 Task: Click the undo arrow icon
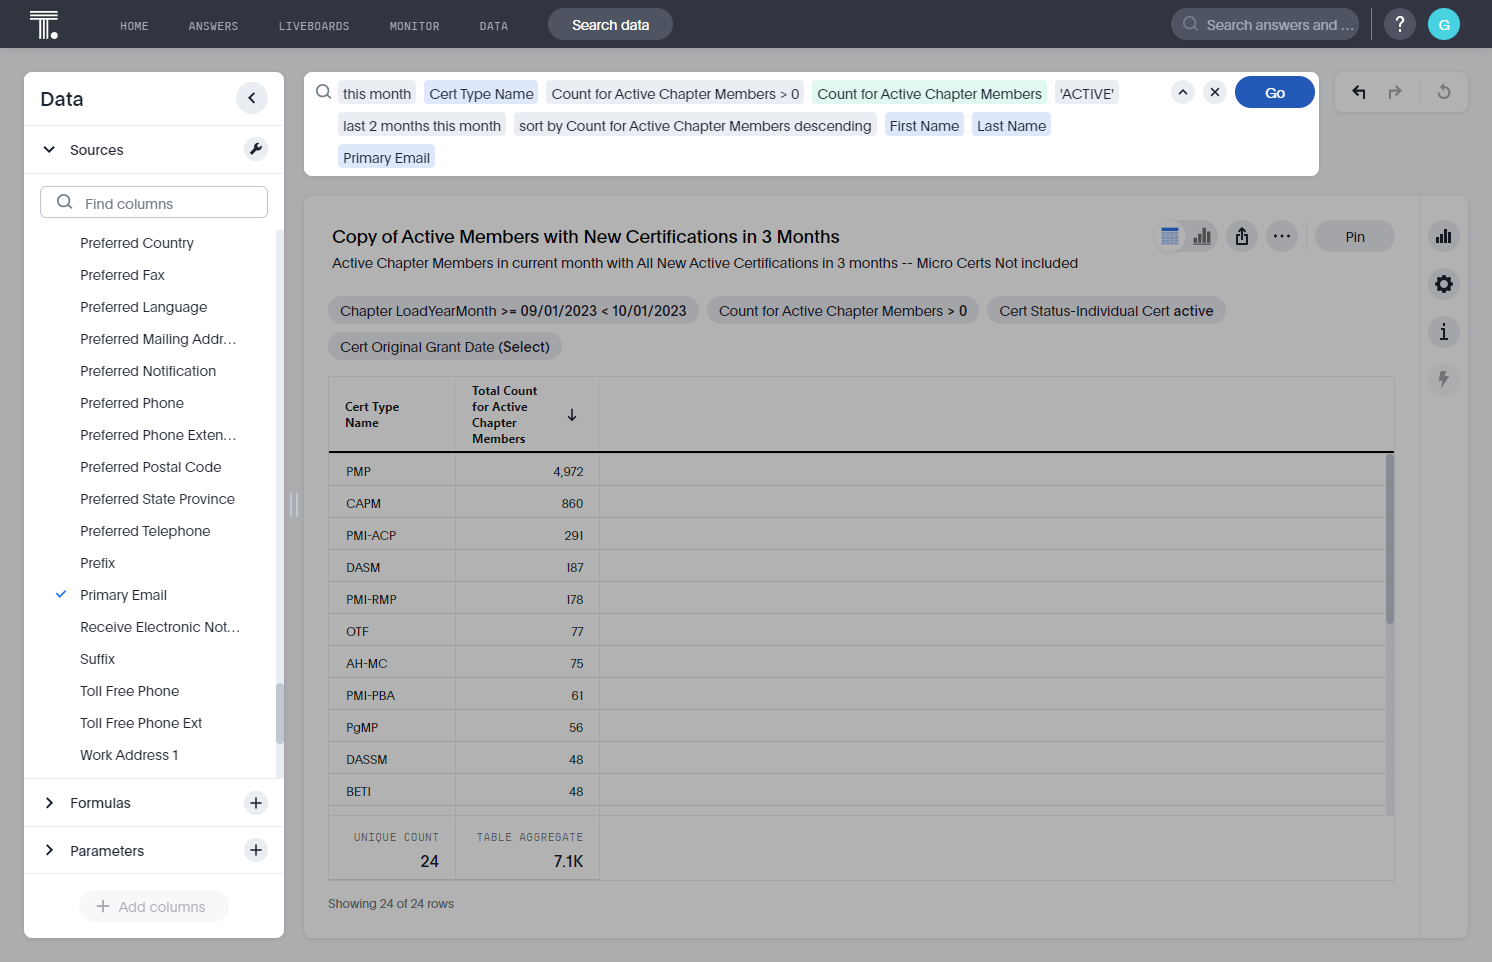coord(1359,92)
